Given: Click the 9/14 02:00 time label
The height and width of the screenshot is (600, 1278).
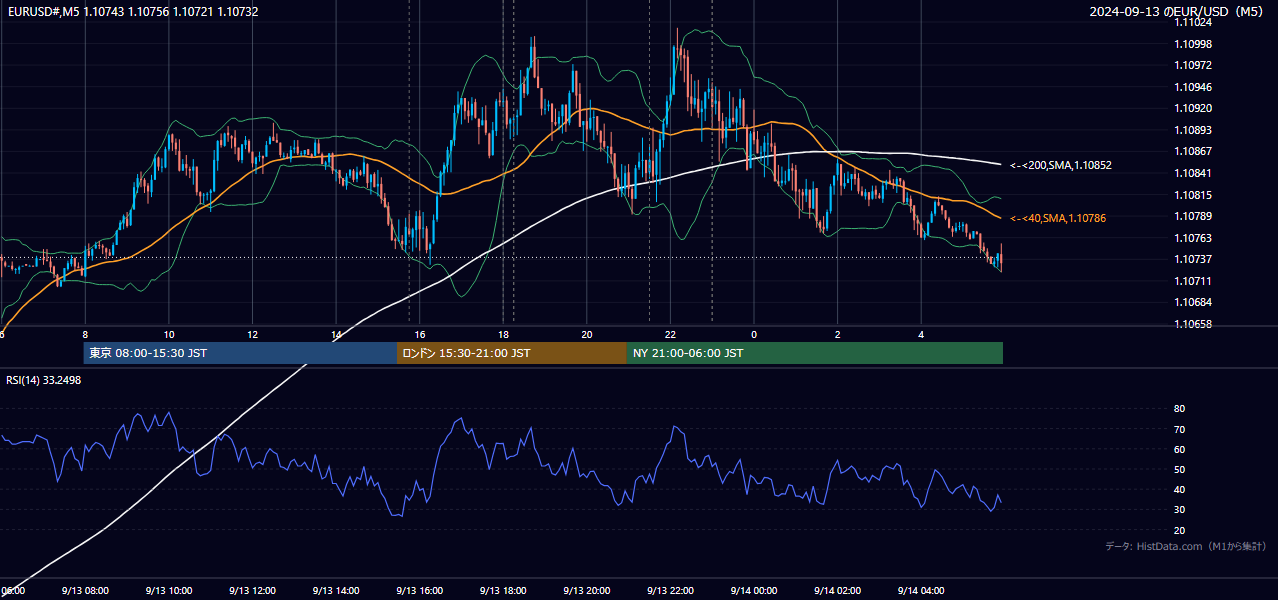Looking at the screenshot, I should (x=838, y=591).
